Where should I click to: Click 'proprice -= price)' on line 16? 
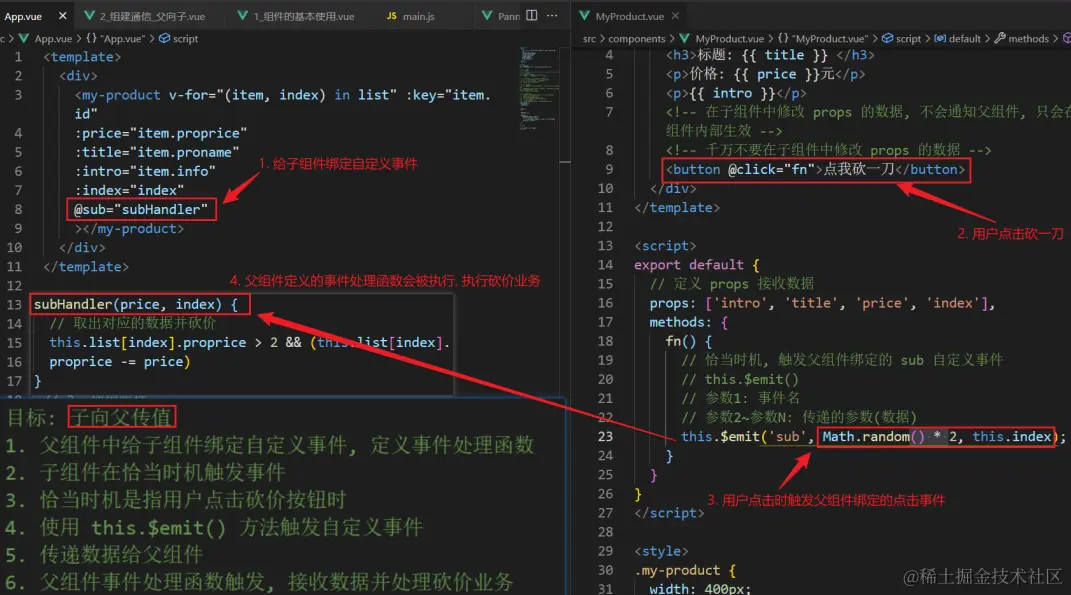pyautogui.click(x=120, y=361)
